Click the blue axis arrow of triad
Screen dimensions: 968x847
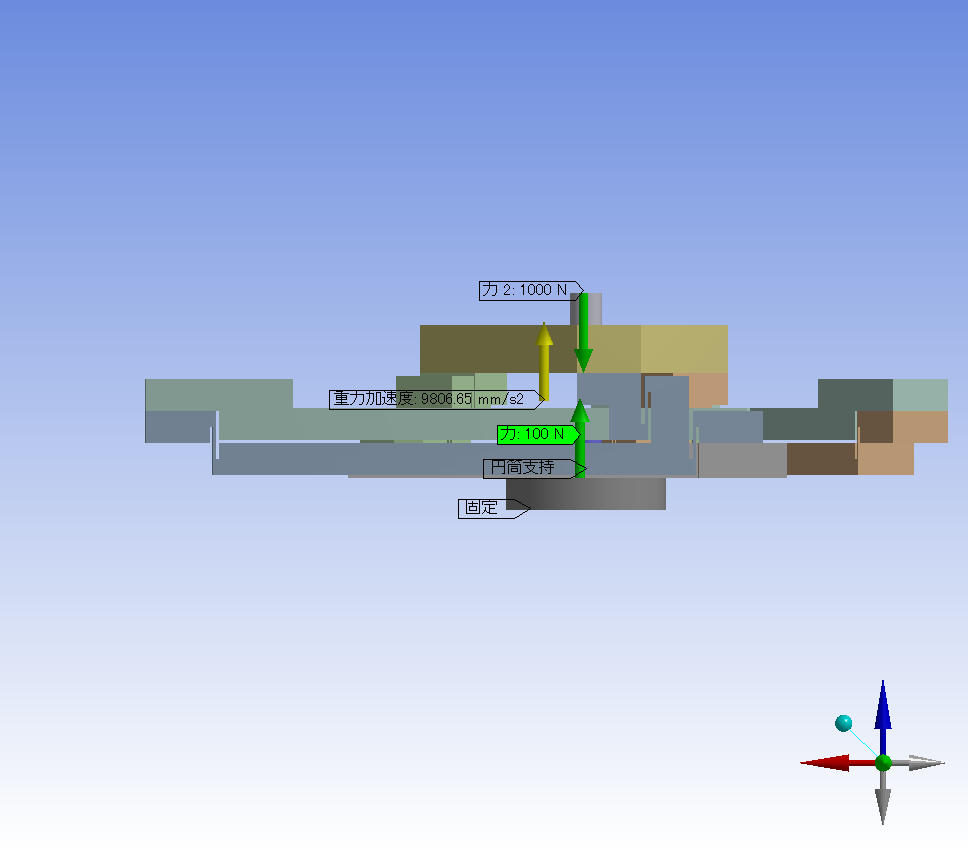pyautogui.click(x=883, y=717)
